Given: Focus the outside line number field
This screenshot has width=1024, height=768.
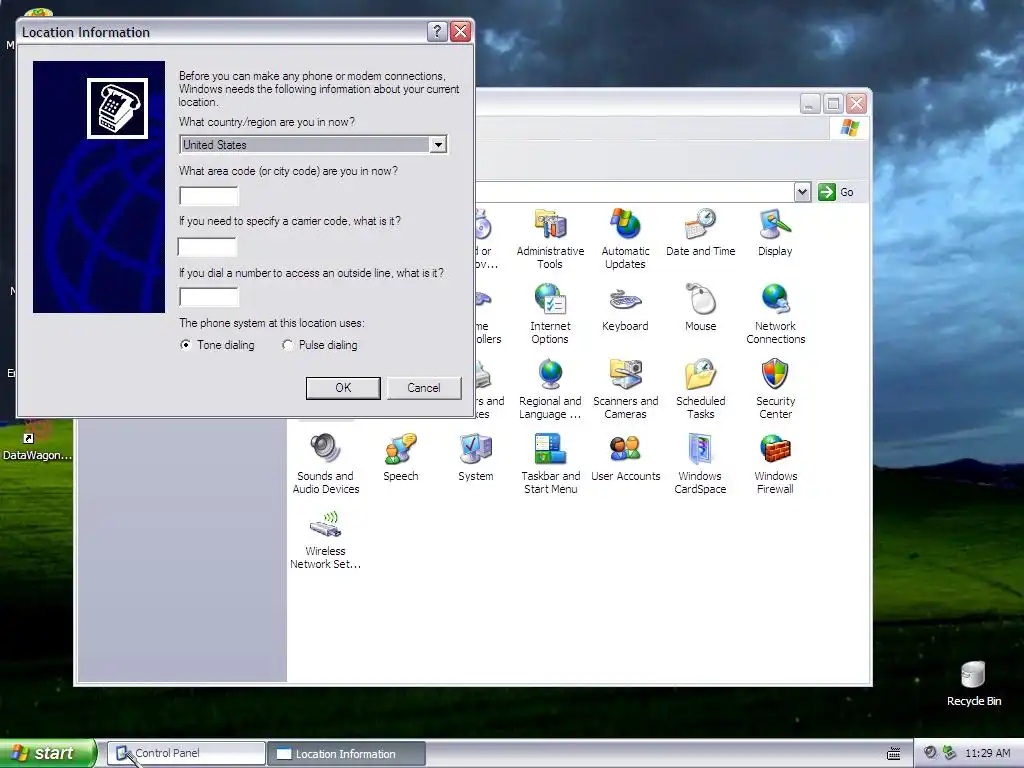Looking at the screenshot, I should click(x=209, y=297).
